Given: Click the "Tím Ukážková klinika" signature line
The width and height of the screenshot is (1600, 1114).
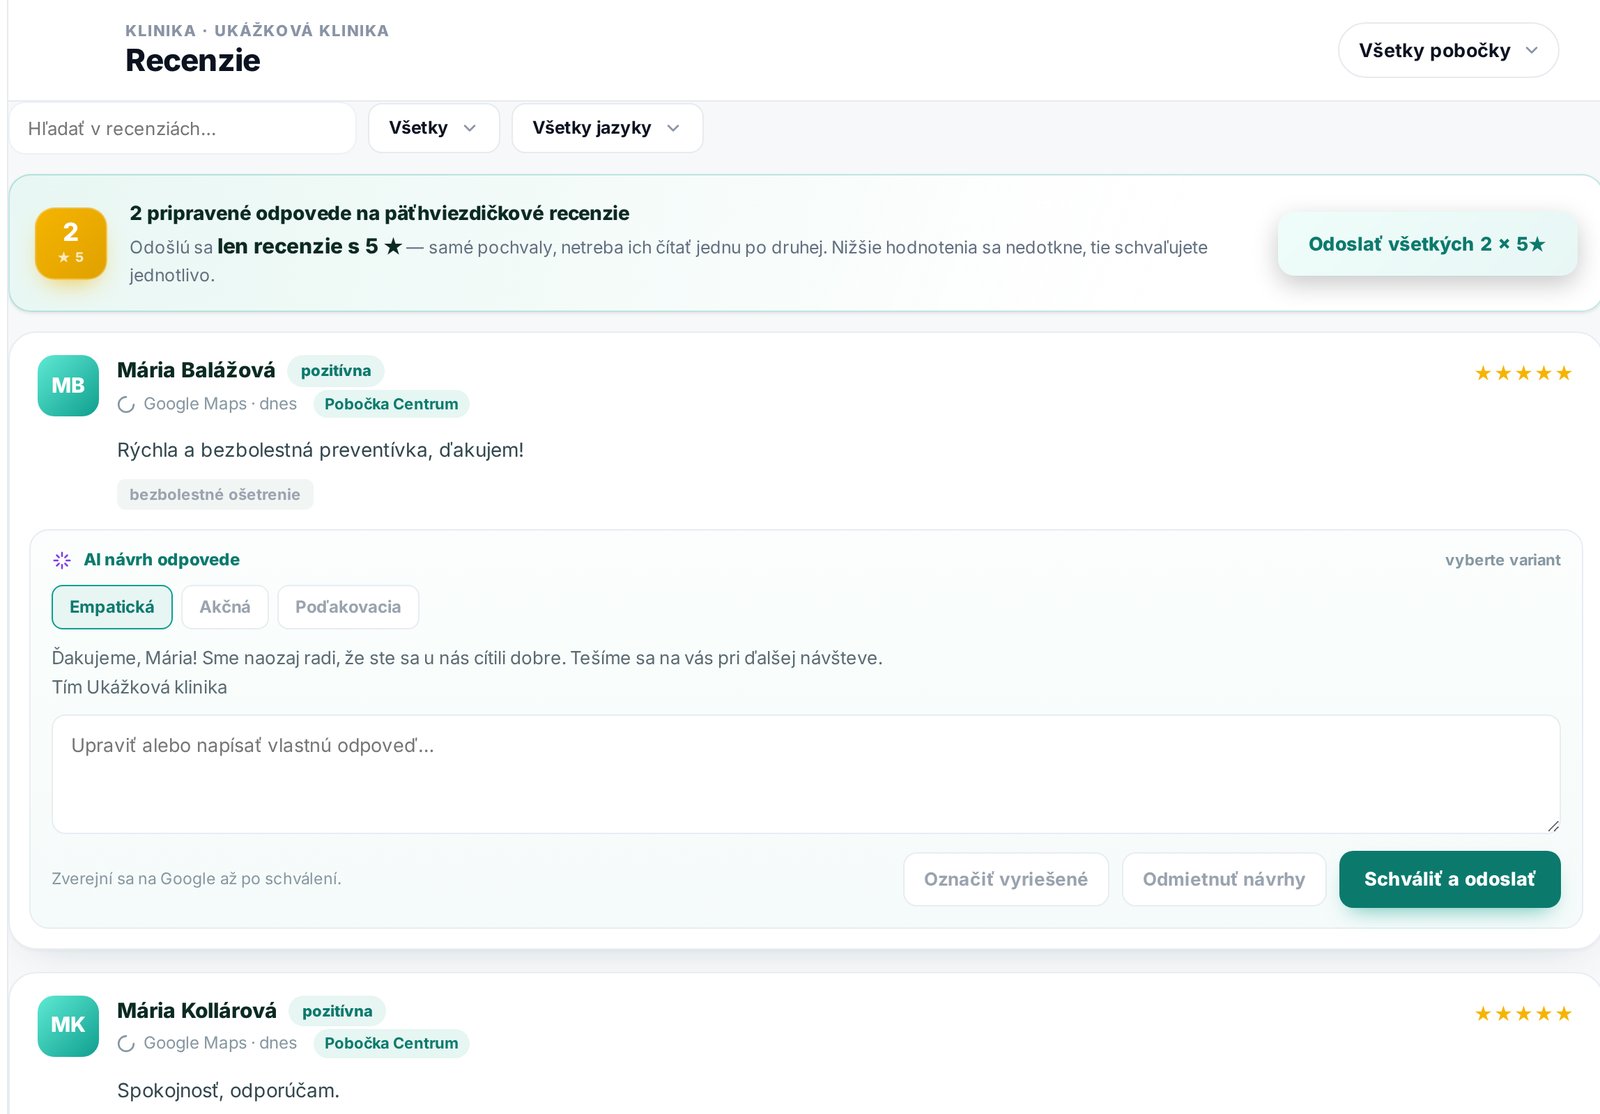Looking at the screenshot, I should point(139,687).
